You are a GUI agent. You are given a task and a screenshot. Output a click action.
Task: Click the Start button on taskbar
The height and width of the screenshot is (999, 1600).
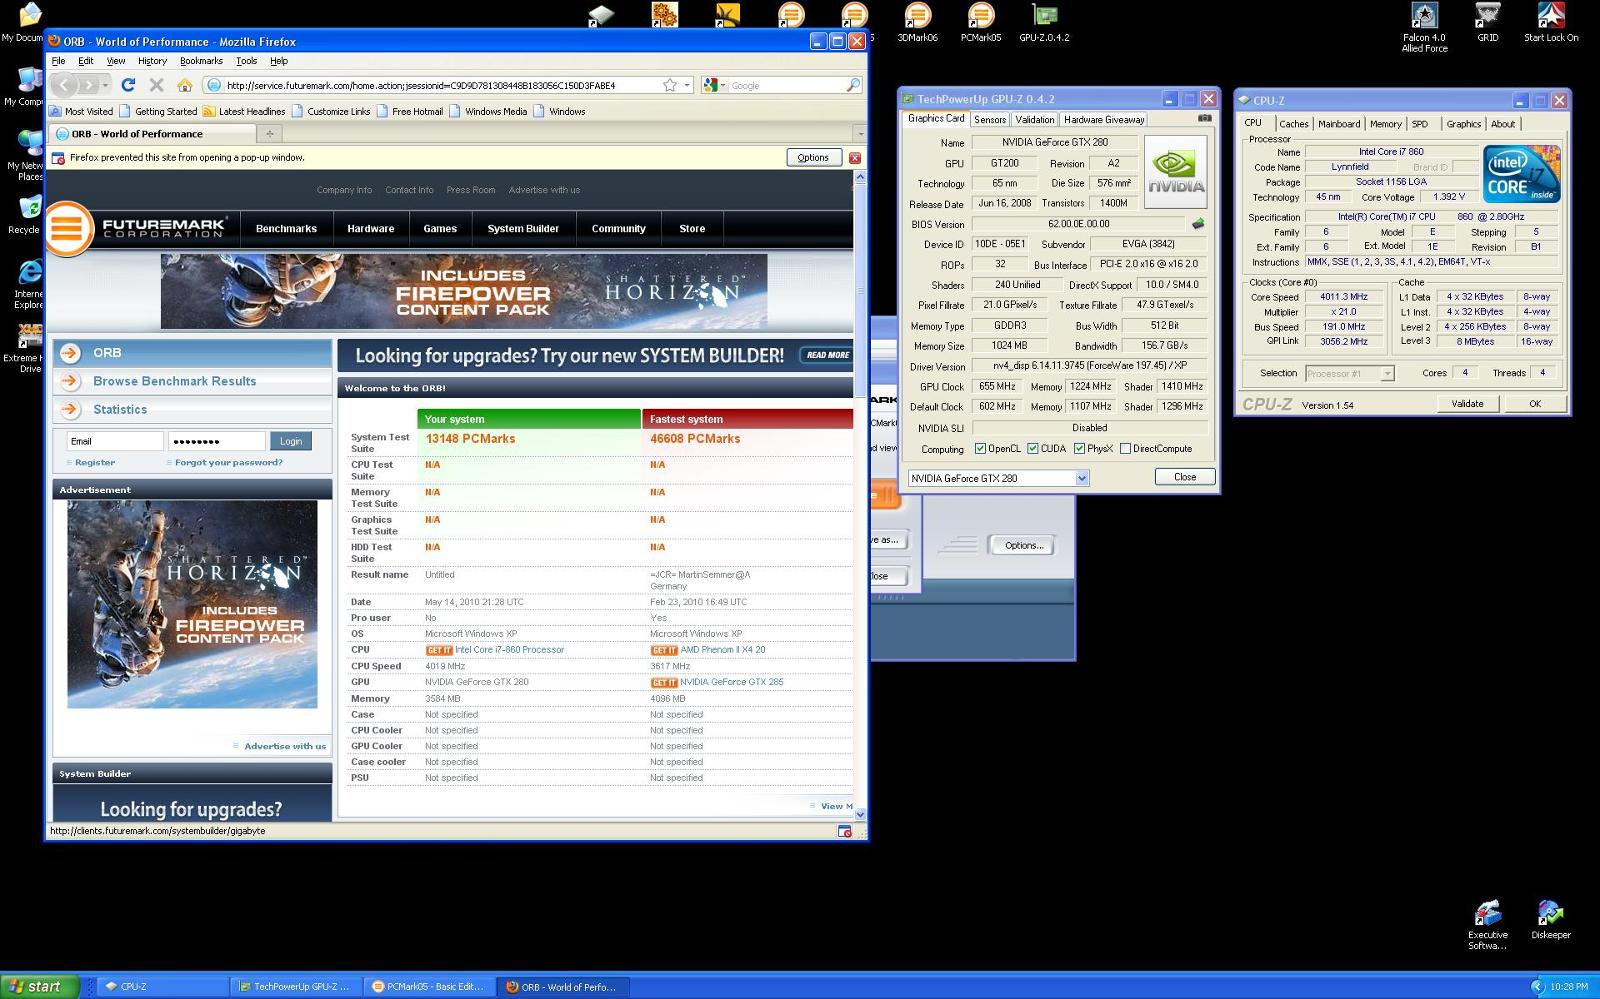(x=39, y=986)
